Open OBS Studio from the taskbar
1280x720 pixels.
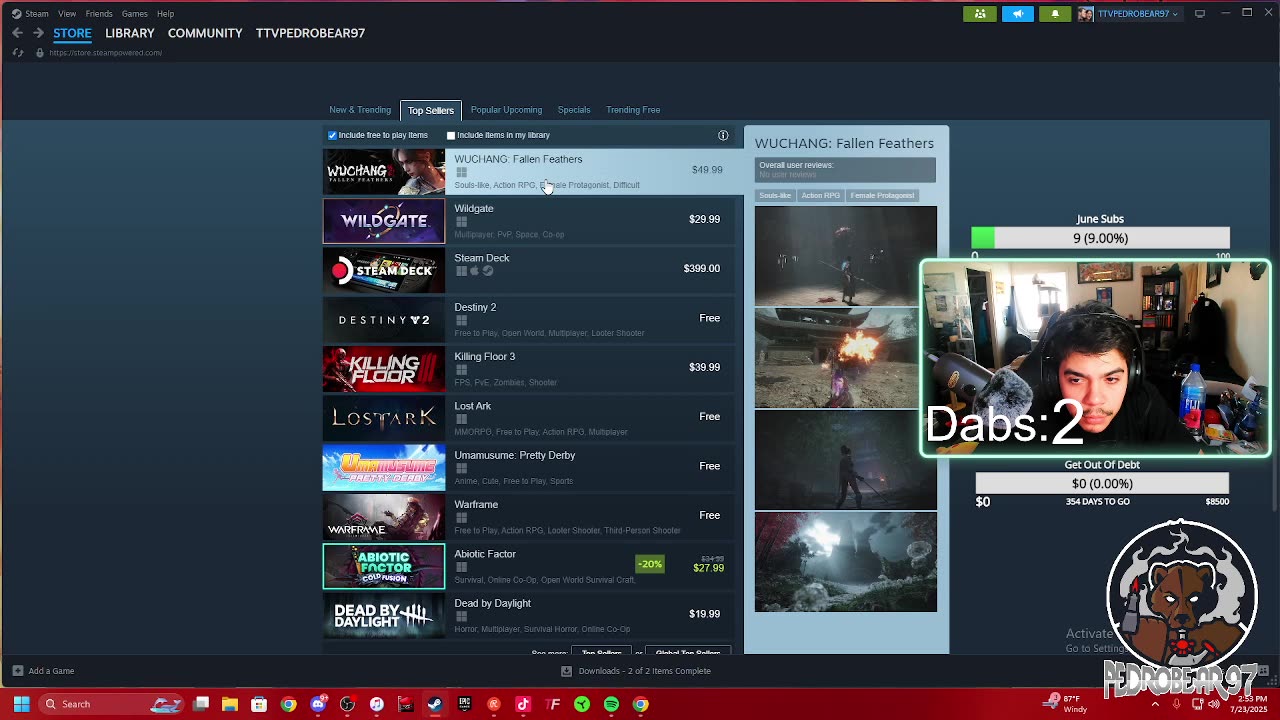[x=347, y=704]
